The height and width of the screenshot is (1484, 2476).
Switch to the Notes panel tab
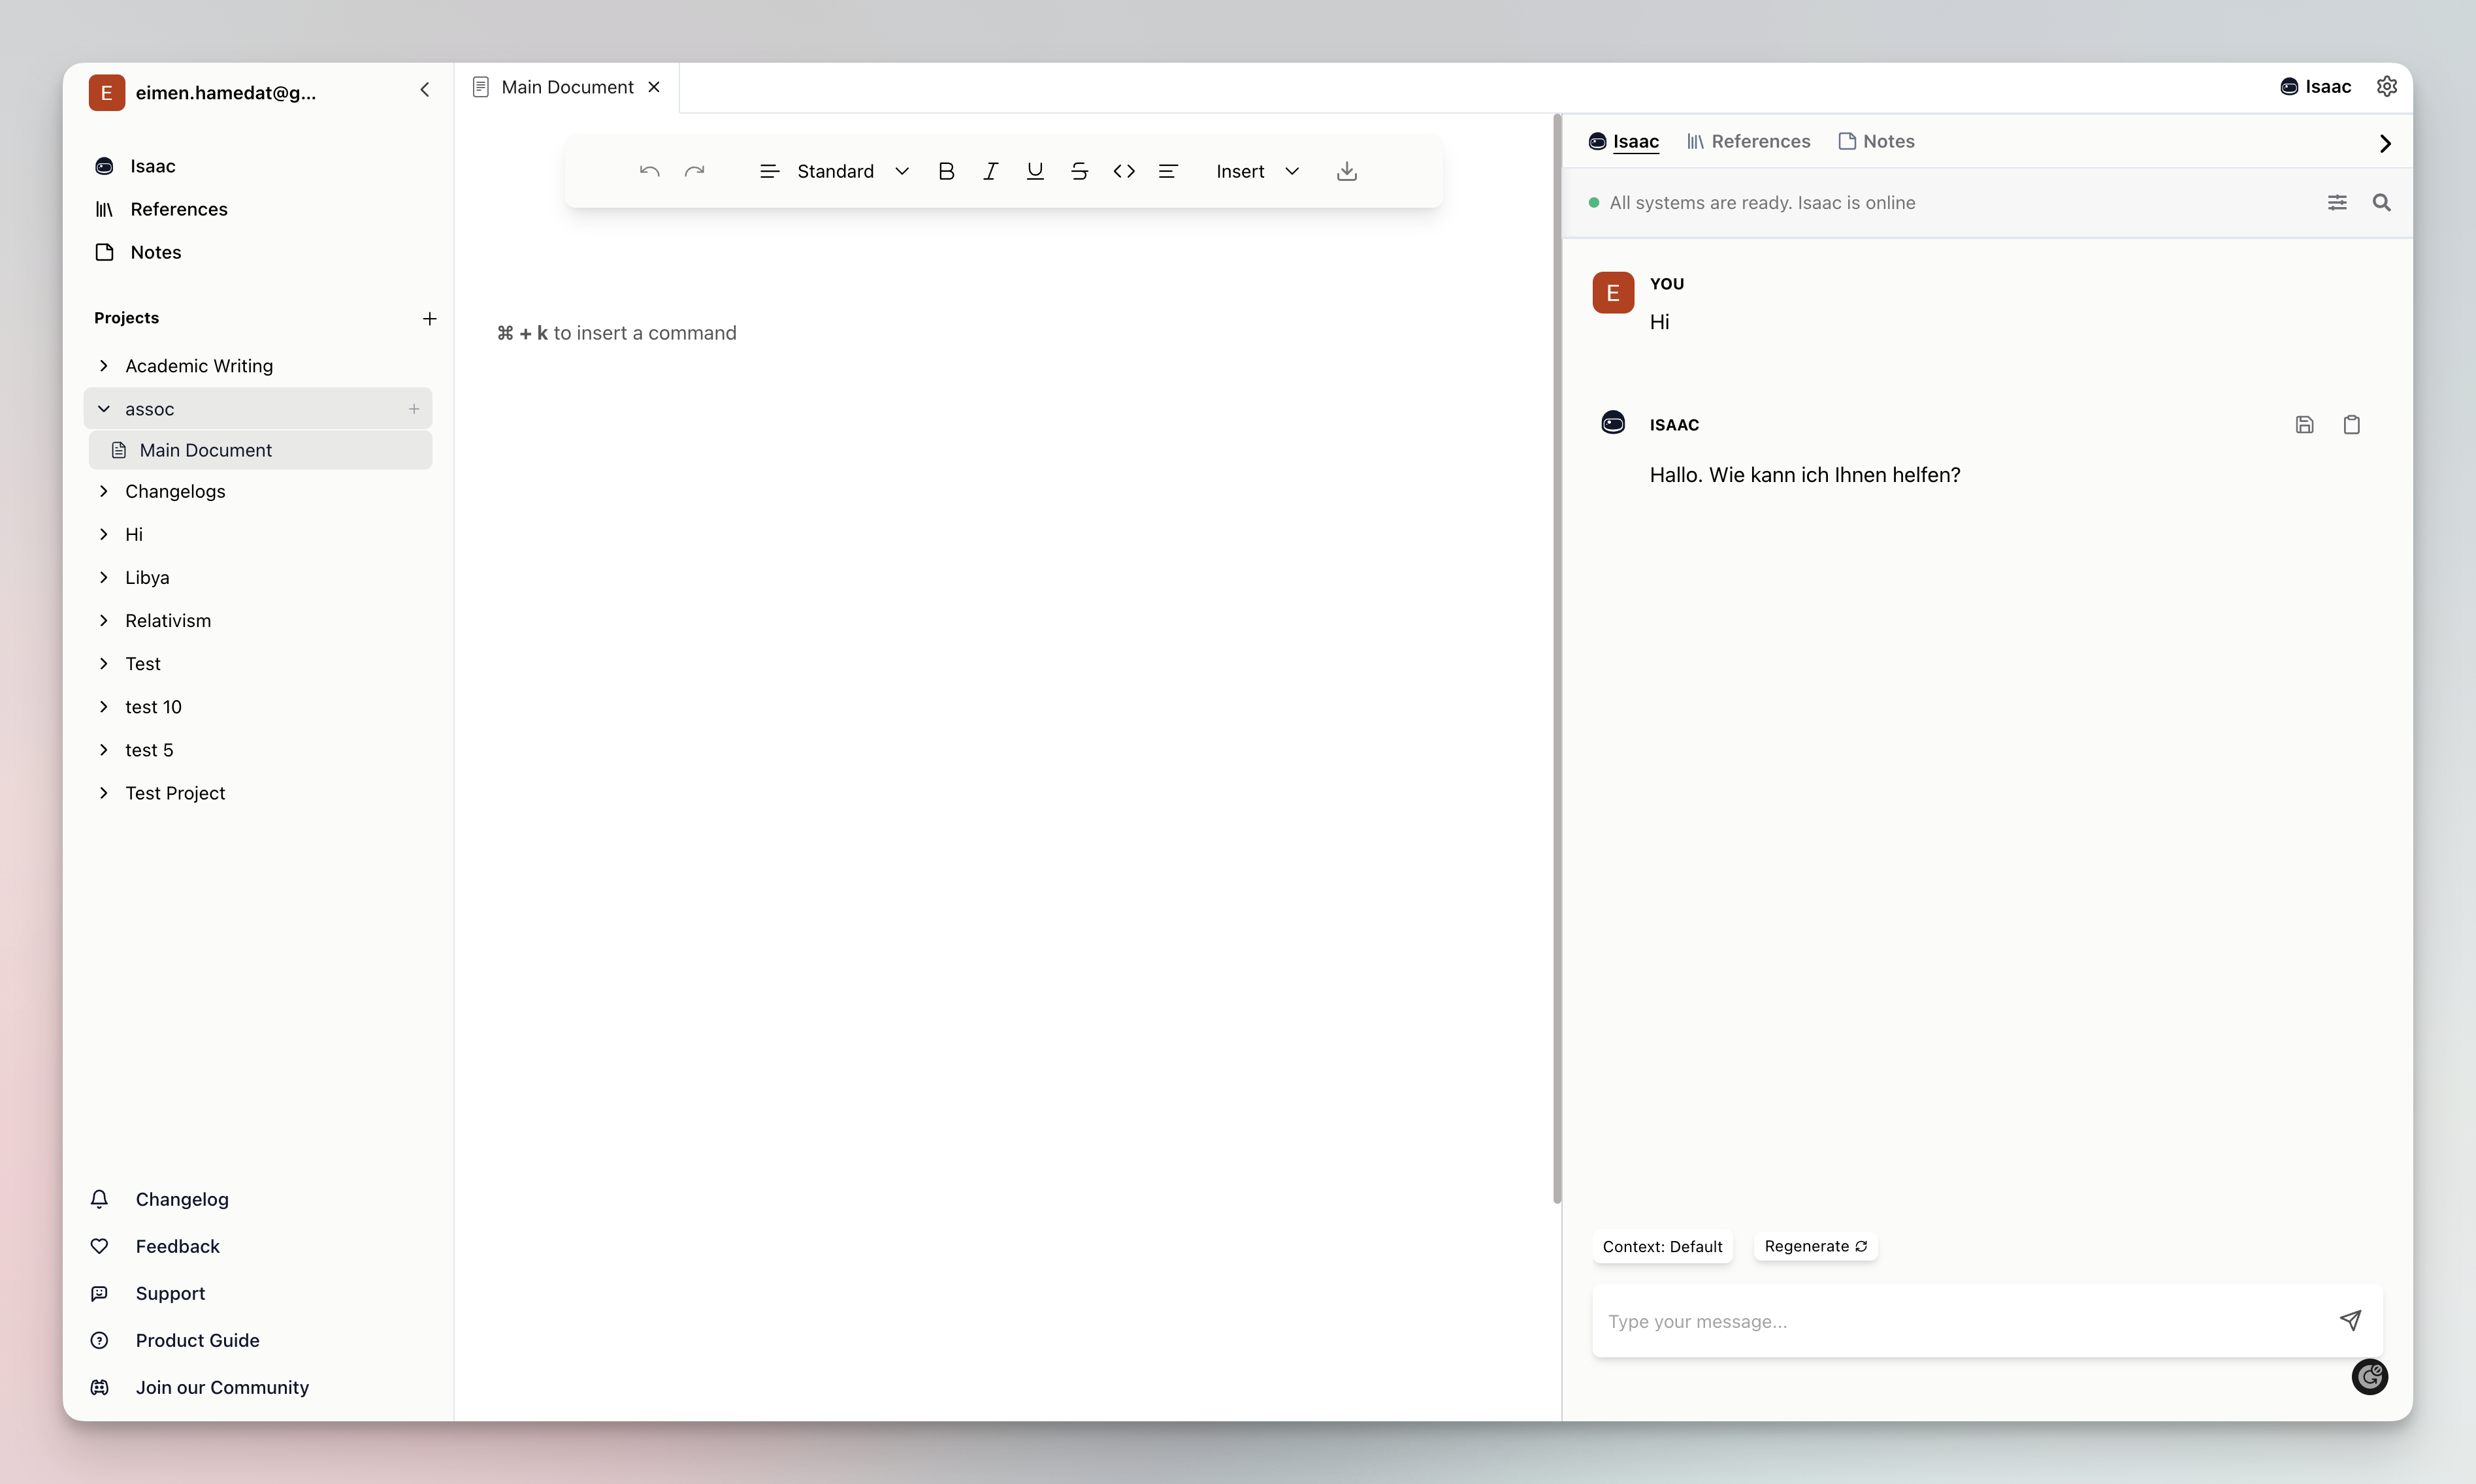point(1876,141)
